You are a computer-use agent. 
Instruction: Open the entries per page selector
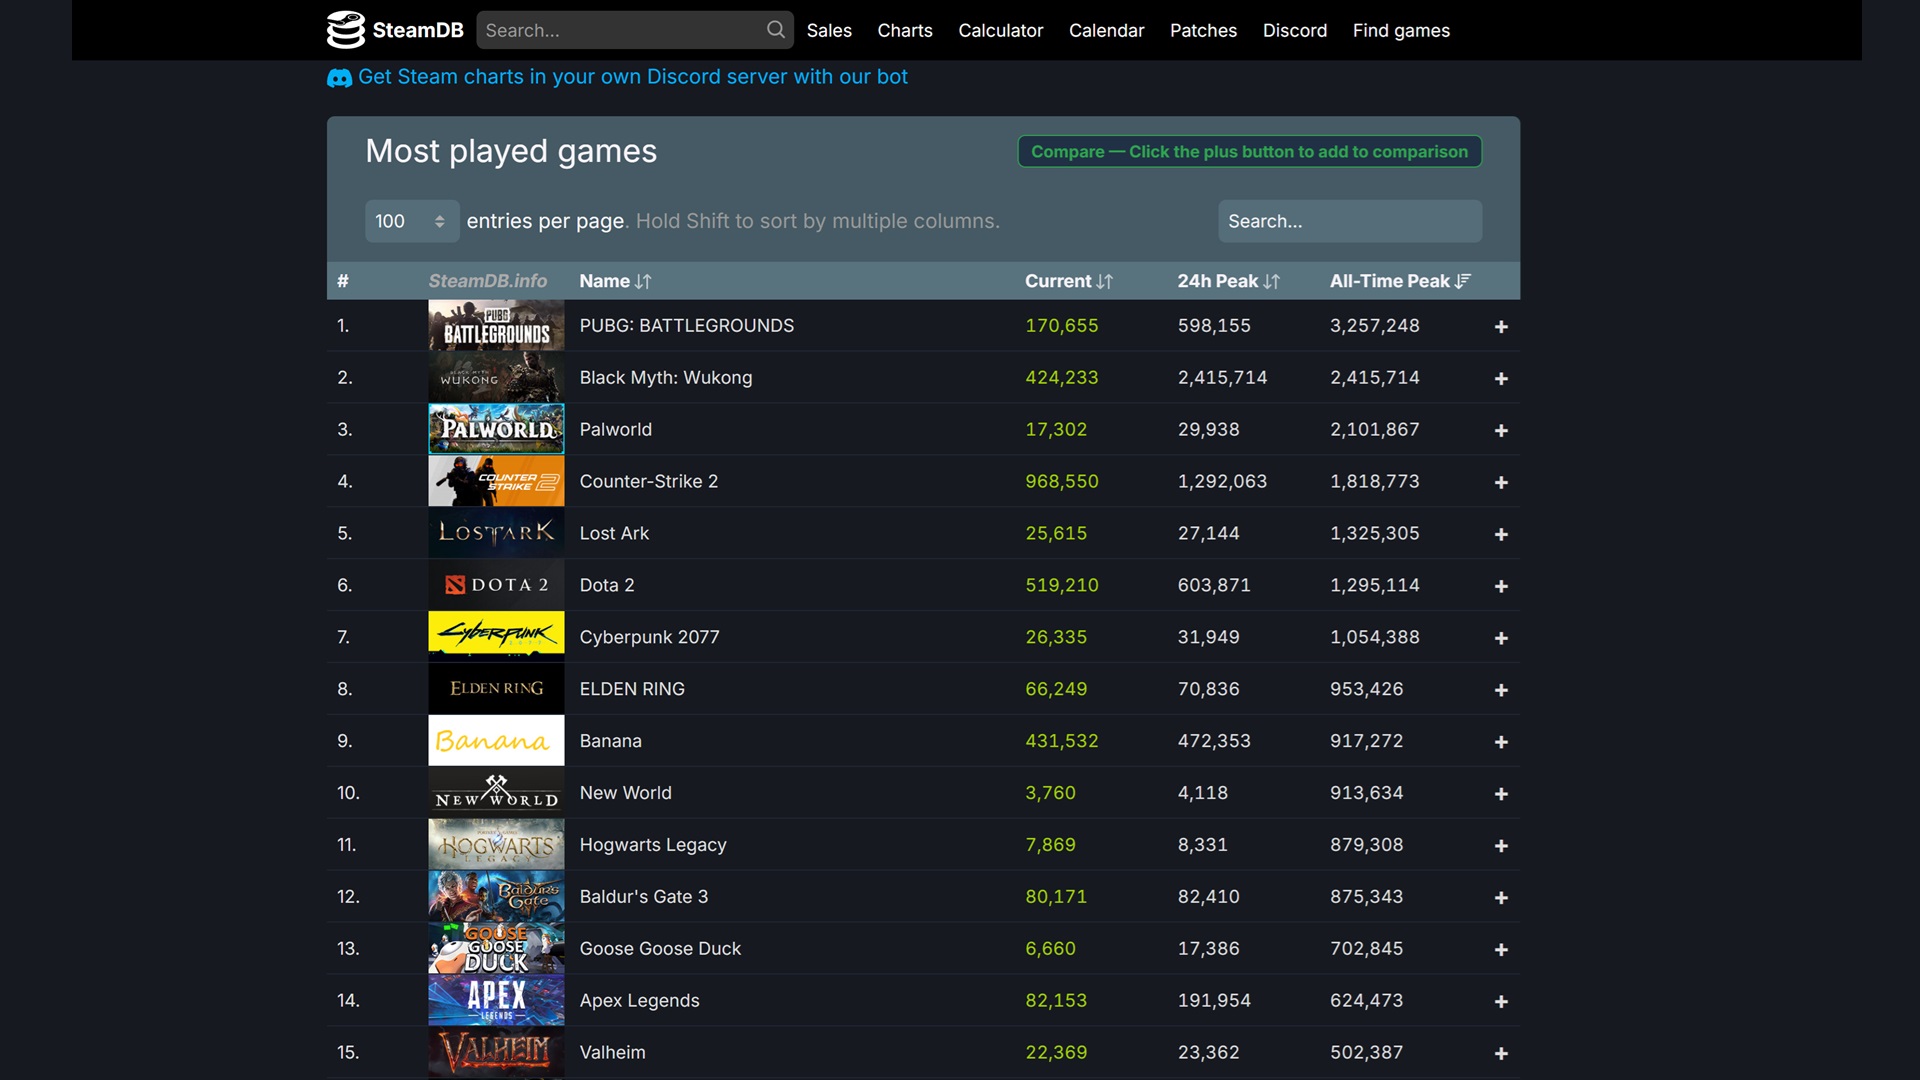(411, 221)
